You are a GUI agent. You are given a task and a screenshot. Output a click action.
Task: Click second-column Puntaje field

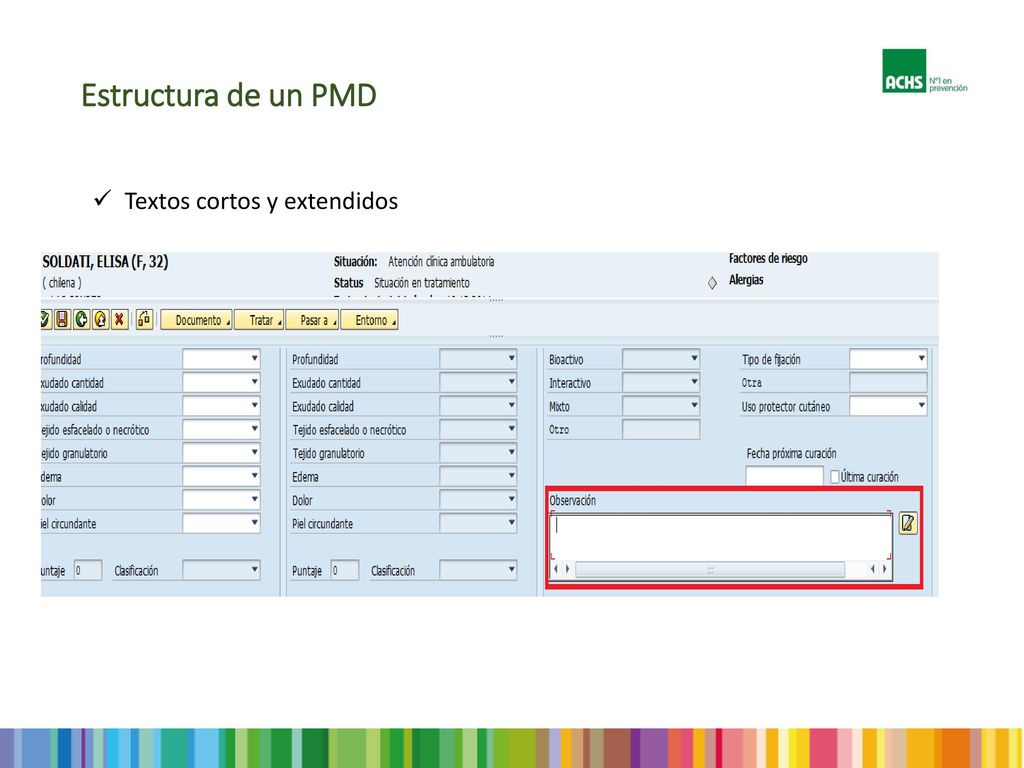pyautogui.click(x=344, y=571)
